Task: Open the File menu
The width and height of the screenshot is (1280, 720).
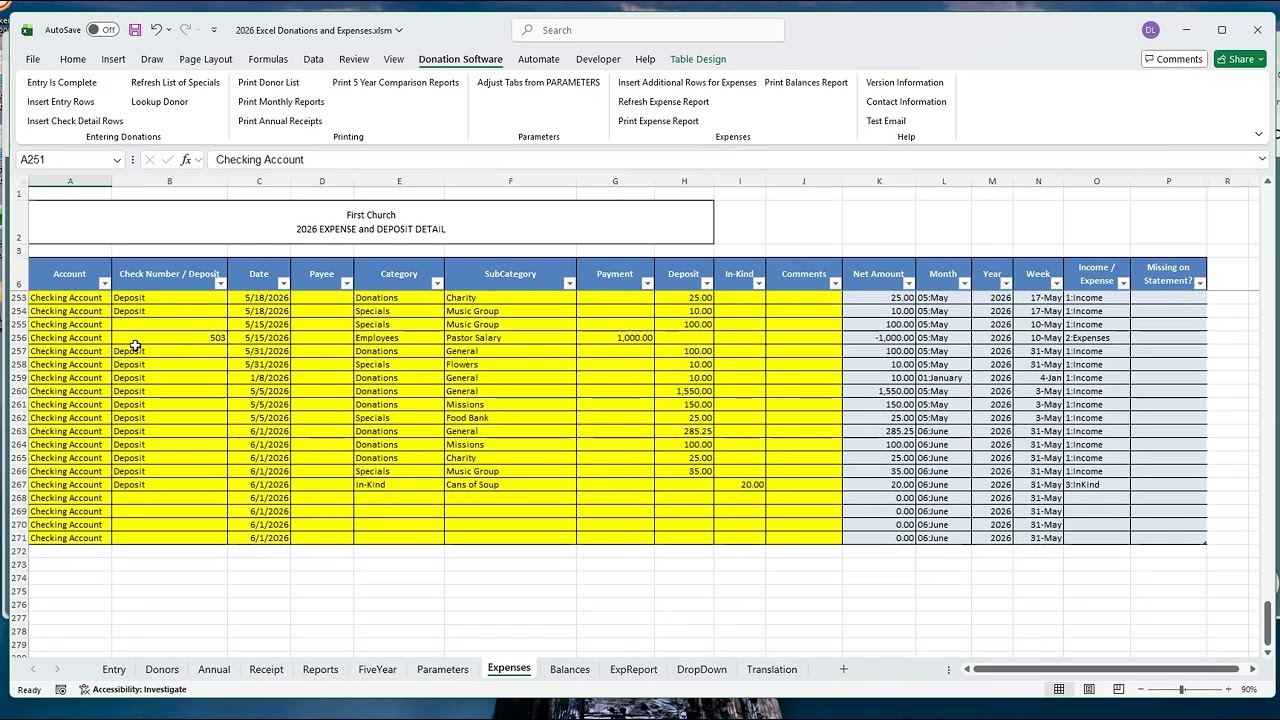Action: click(x=33, y=59)
